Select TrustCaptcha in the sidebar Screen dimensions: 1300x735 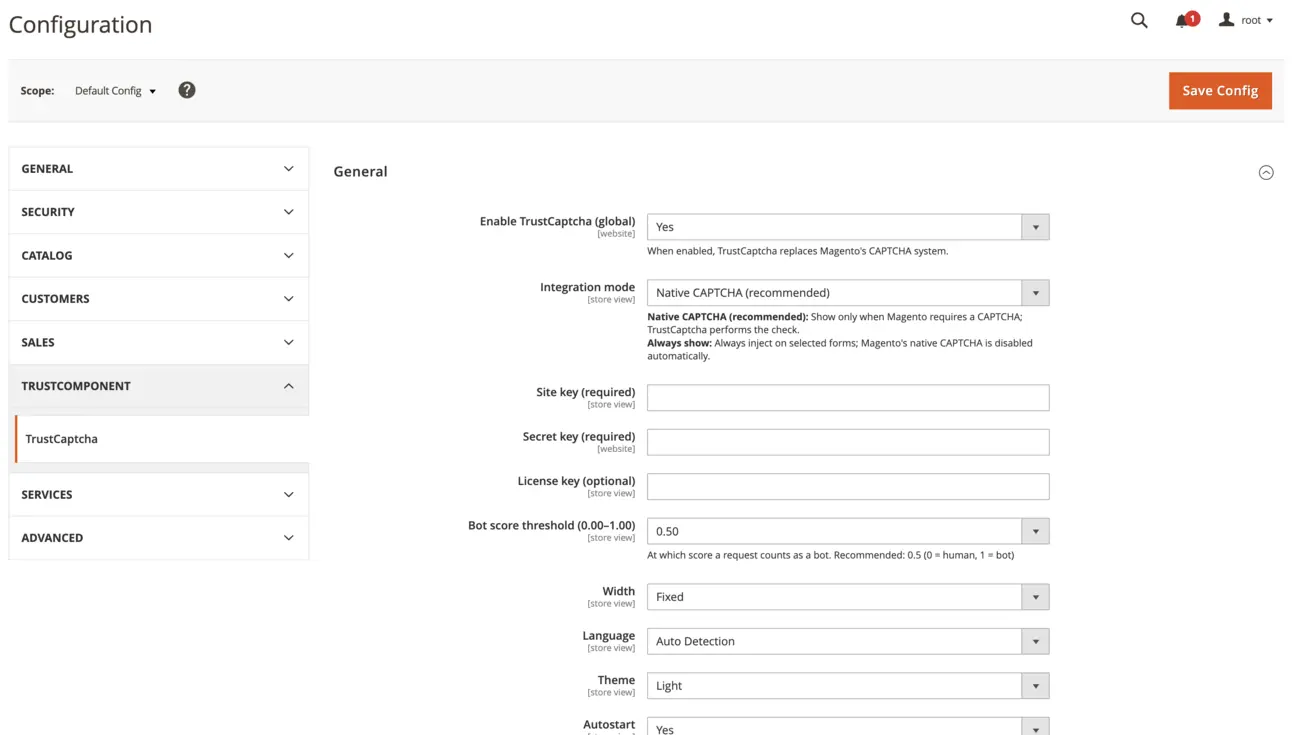pos(64,438)
